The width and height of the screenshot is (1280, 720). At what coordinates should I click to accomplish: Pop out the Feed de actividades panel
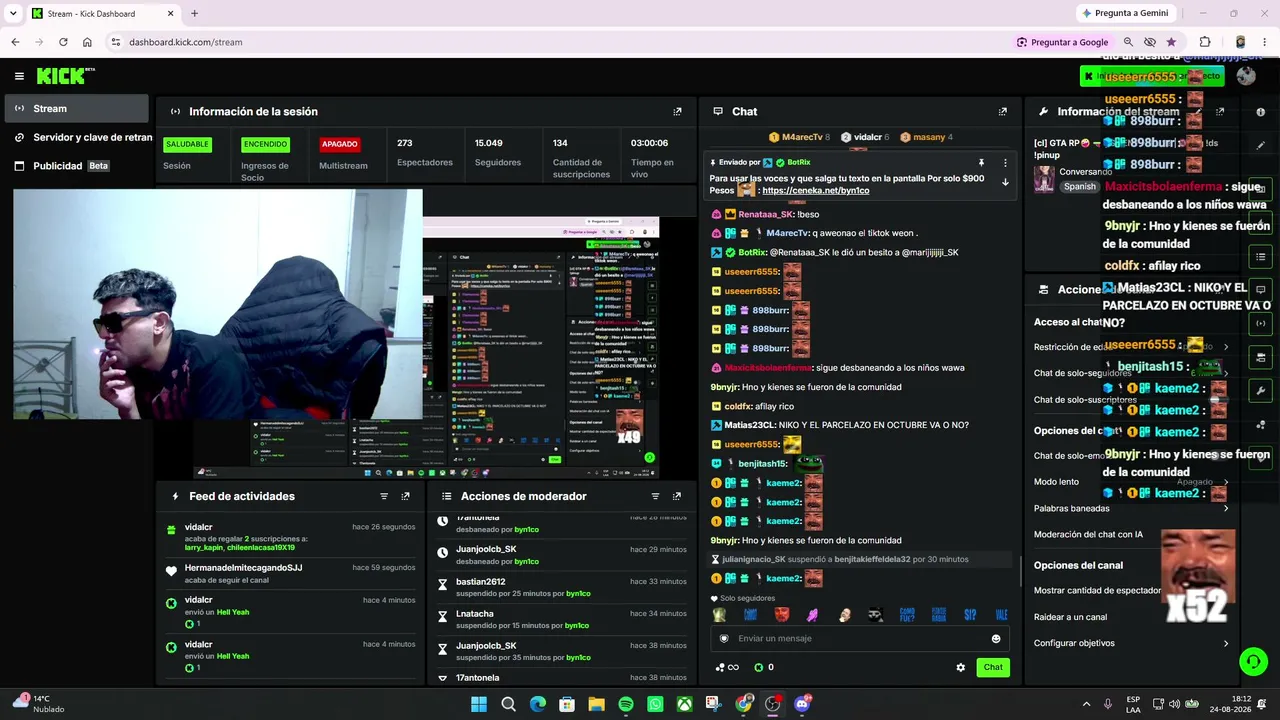click(x=405, y=496)
